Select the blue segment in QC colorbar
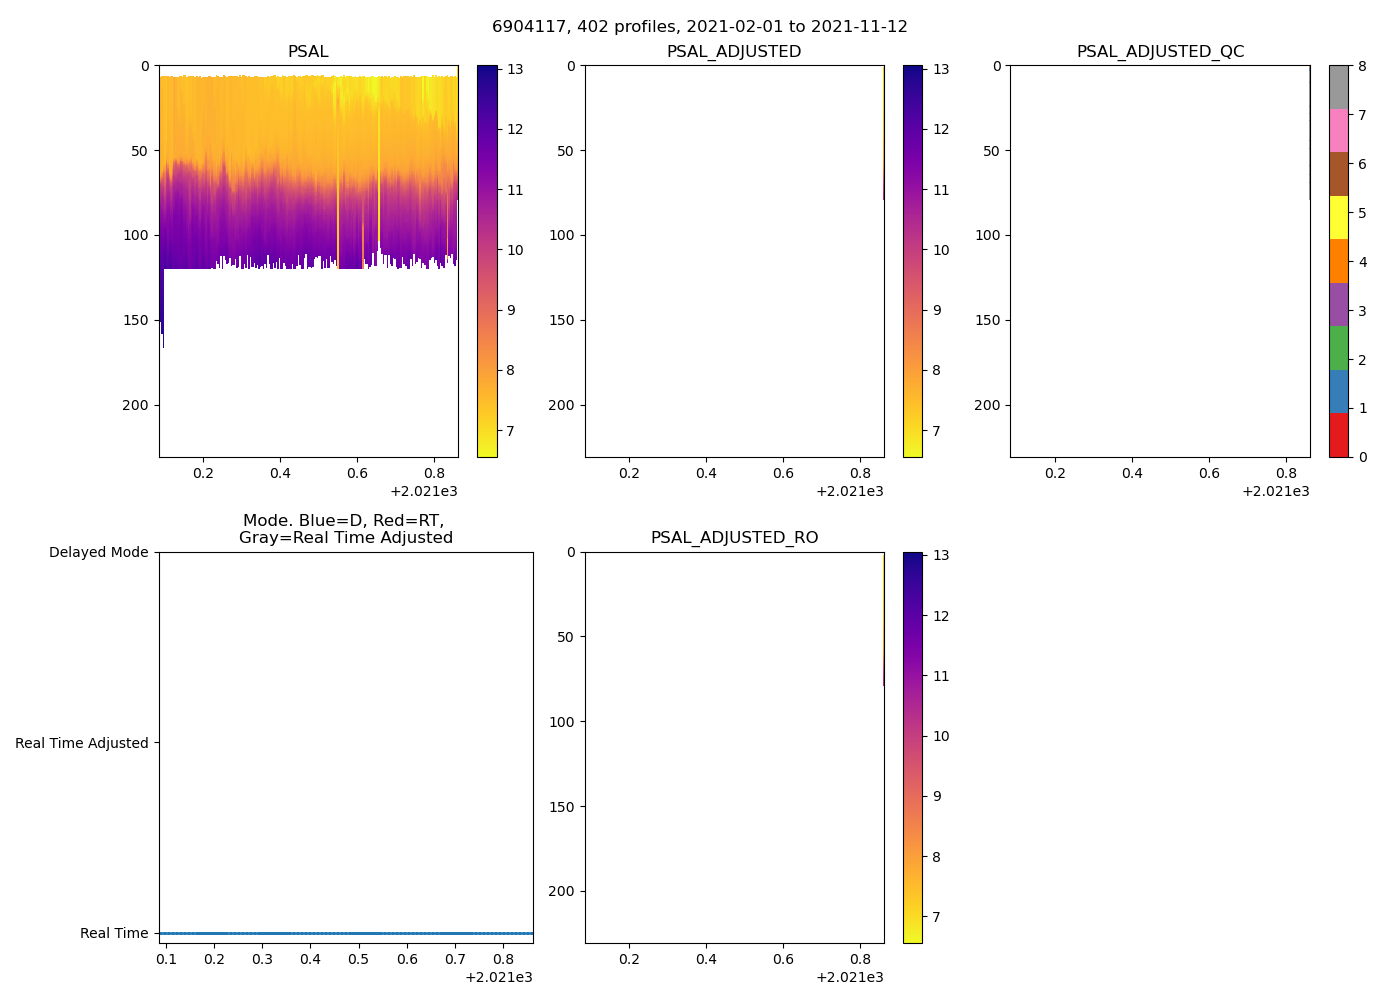 [x=1338, y=391]
